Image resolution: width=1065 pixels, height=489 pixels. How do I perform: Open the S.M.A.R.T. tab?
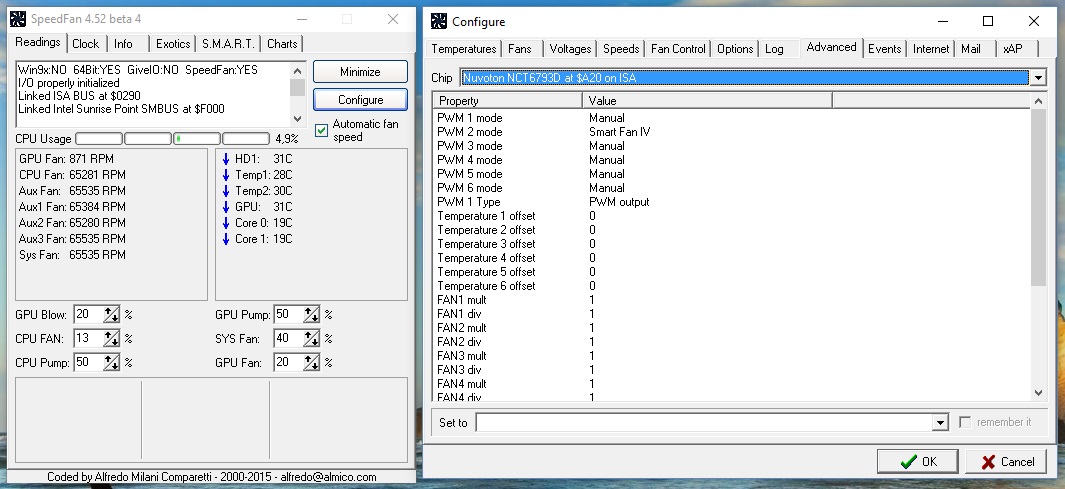coord(228,43)
